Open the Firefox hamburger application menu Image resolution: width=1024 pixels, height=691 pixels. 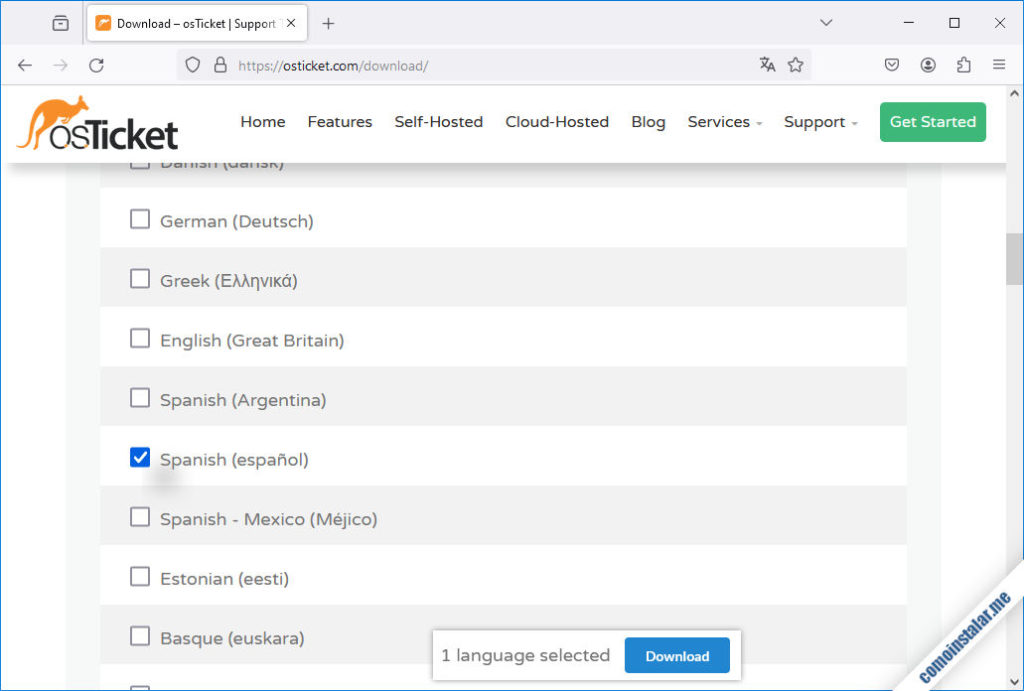[x=998, y=65]
